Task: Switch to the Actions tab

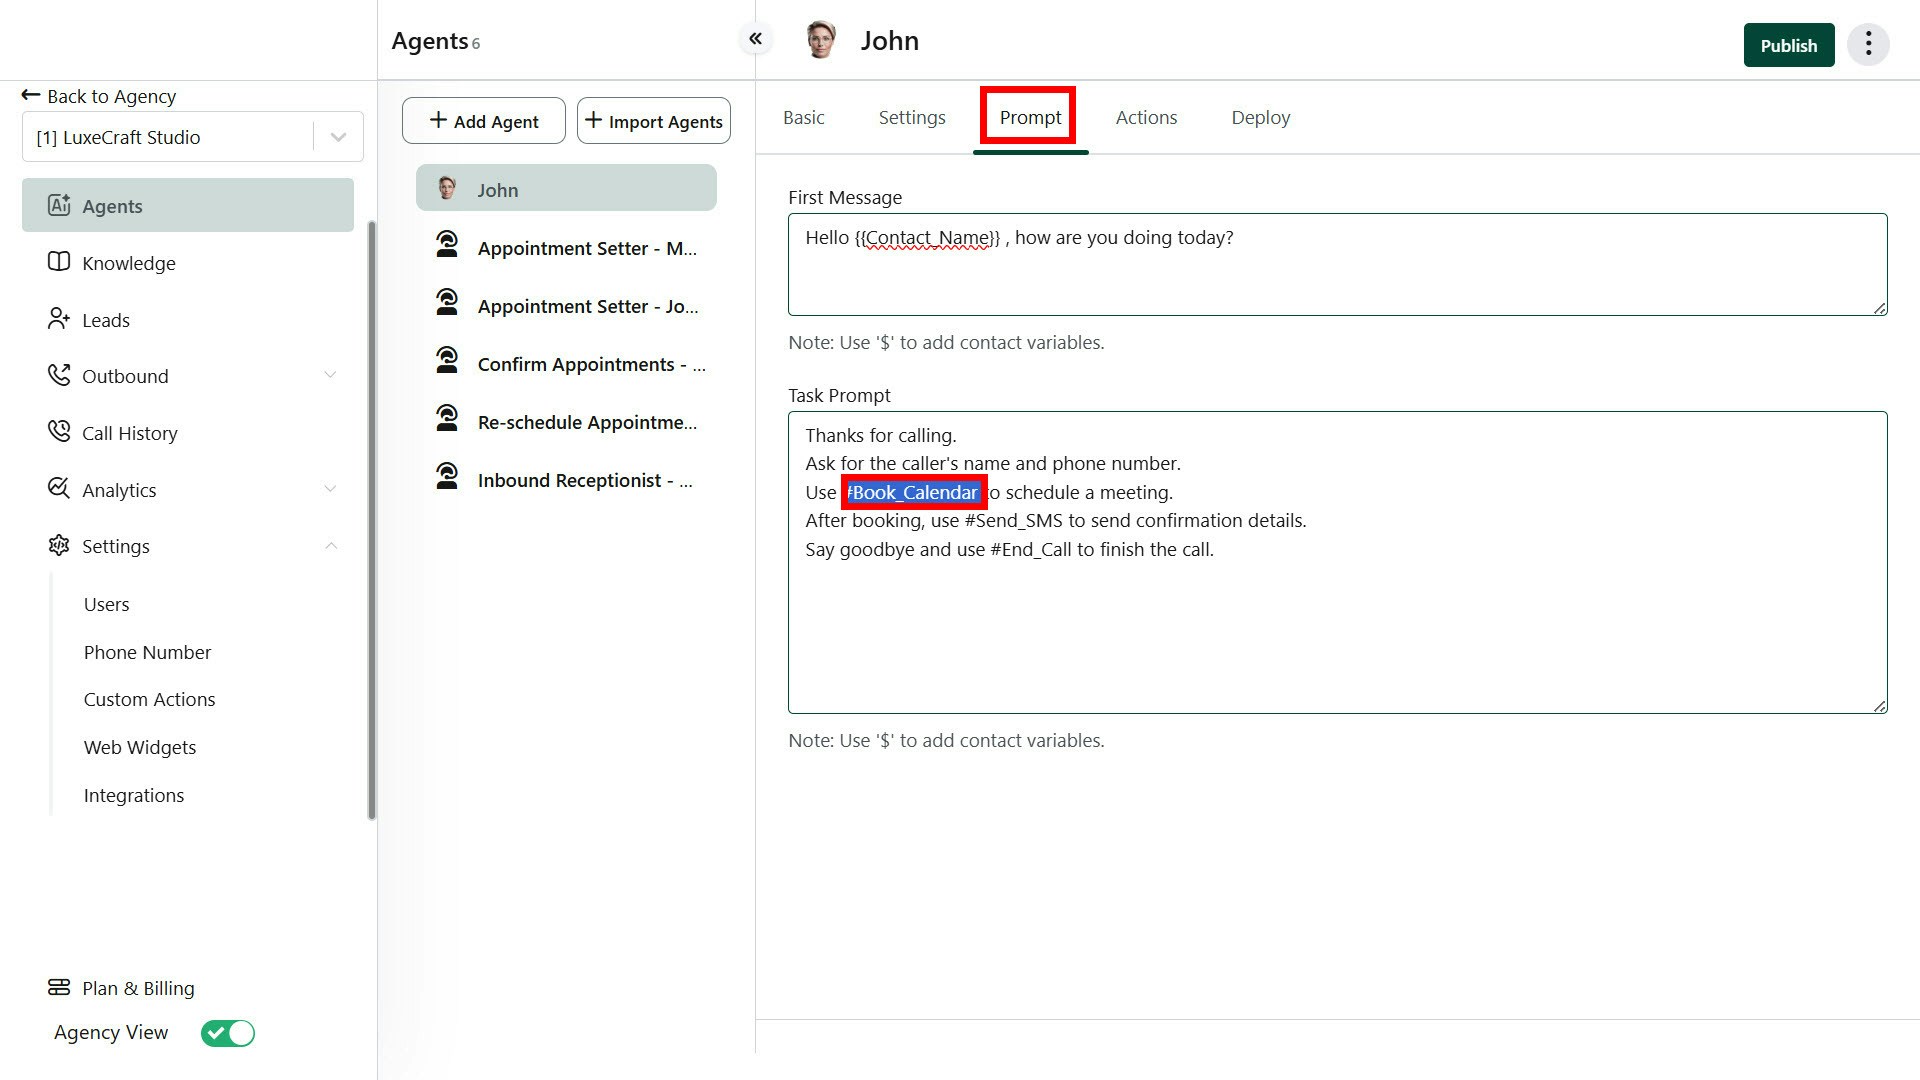Action: (x=1146, y=118)
